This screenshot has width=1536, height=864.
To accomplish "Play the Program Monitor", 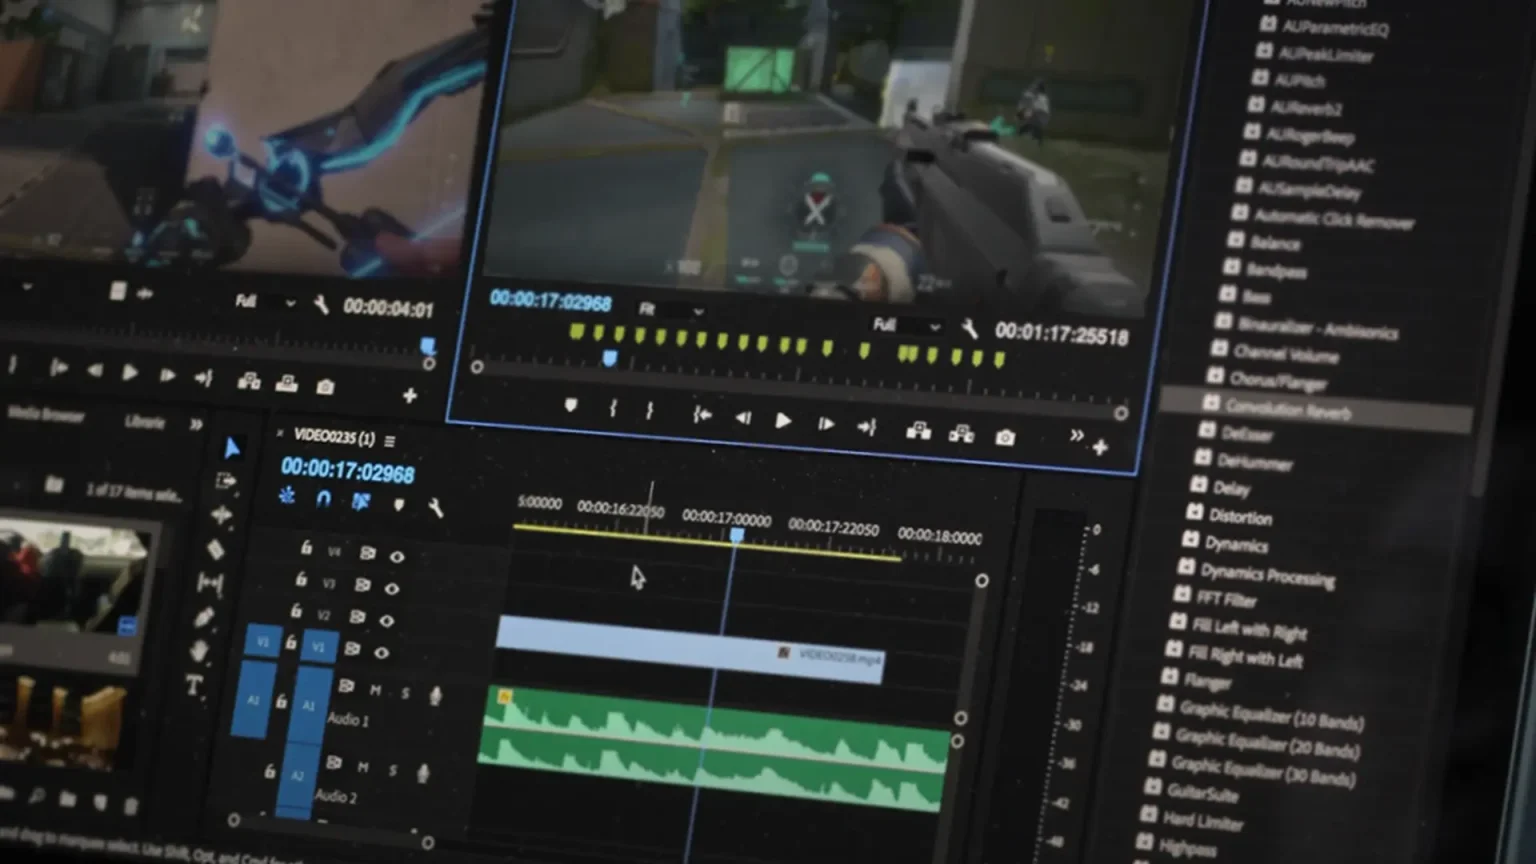I will [x=783, y=421].
